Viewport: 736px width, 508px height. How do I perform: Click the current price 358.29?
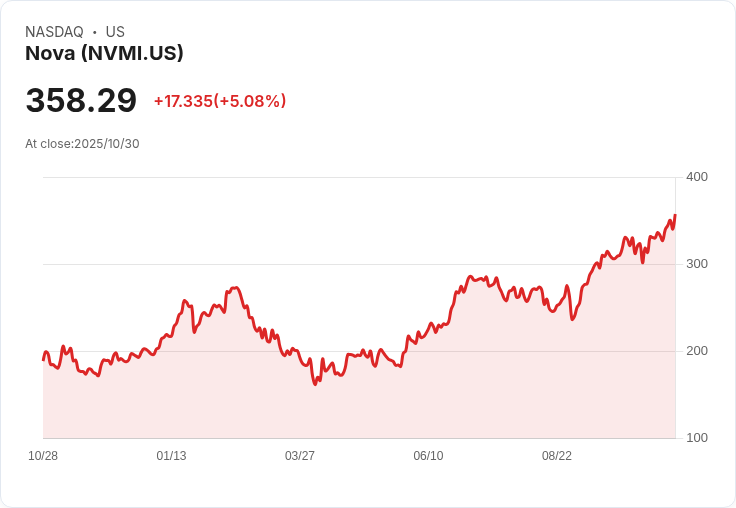point(81,101)
